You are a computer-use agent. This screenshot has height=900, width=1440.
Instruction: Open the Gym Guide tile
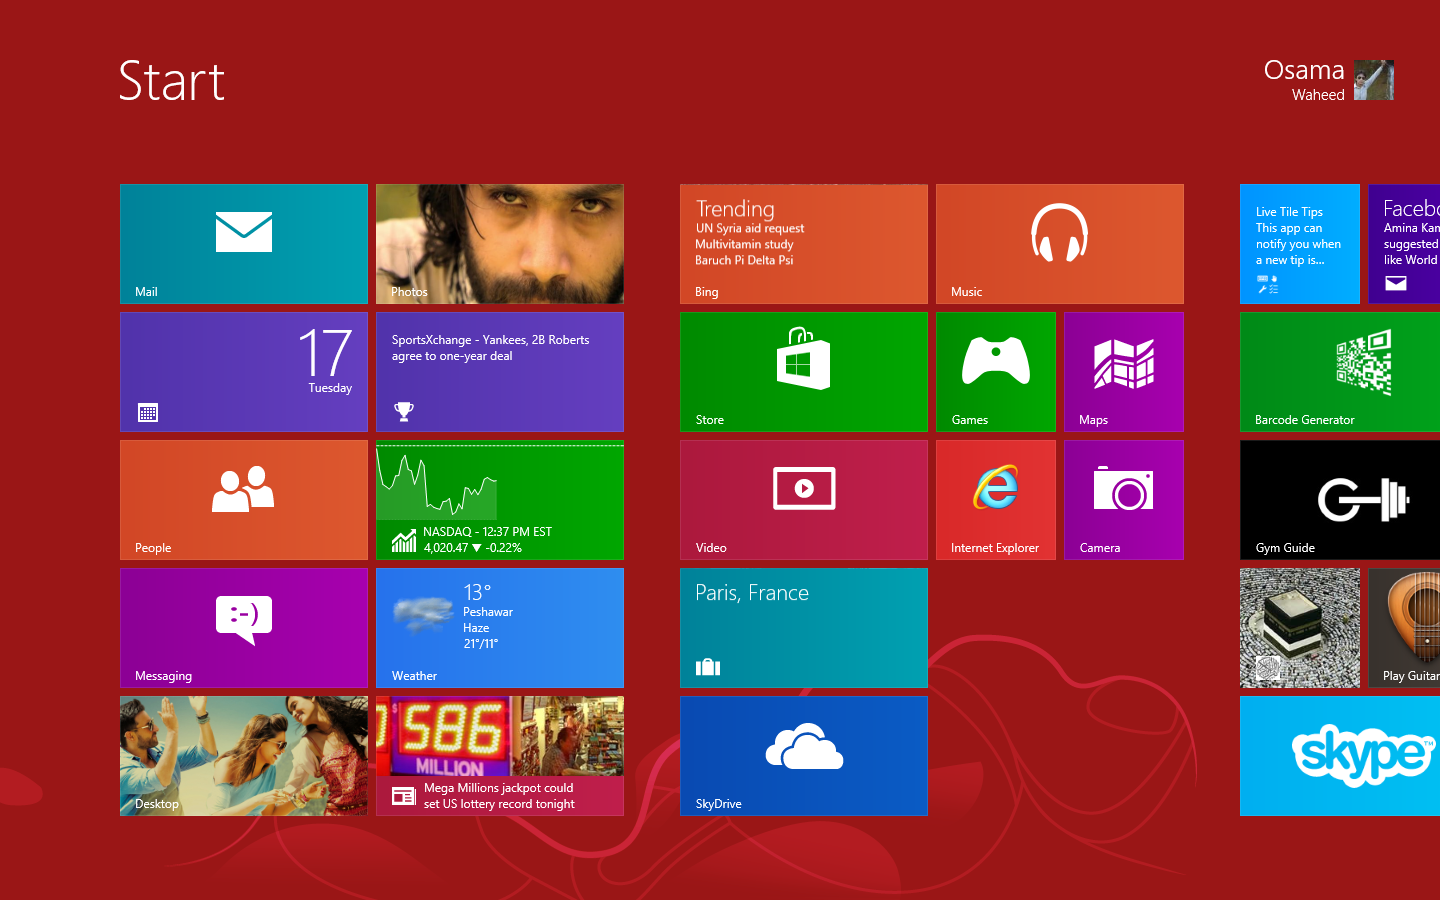[1340, 500]
